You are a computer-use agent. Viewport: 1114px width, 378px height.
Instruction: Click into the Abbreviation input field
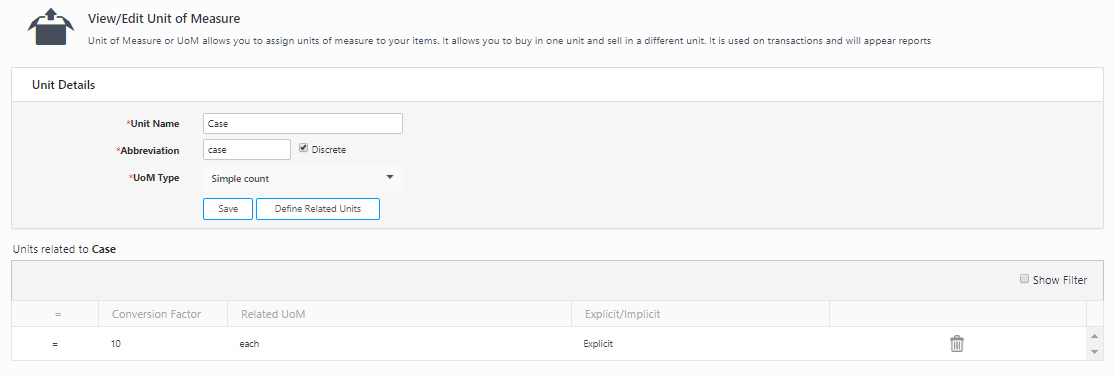coord(247,150)
